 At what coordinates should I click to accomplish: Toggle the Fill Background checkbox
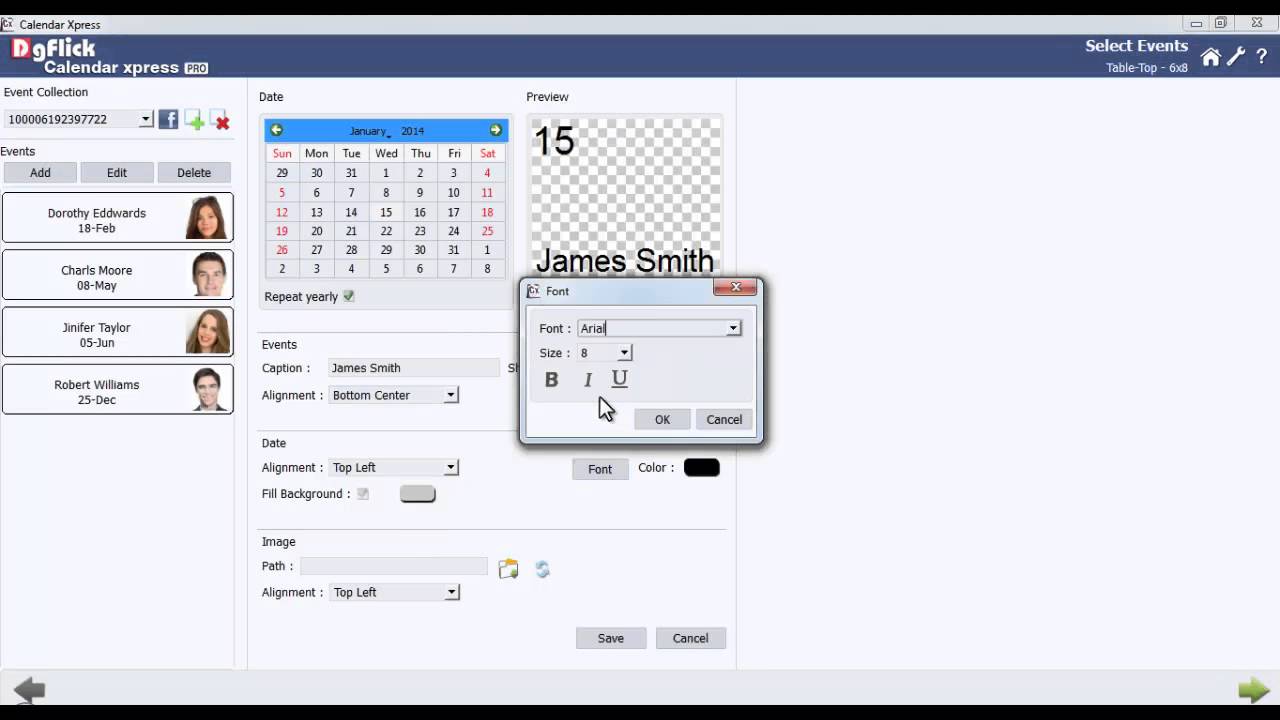(363, 493)
